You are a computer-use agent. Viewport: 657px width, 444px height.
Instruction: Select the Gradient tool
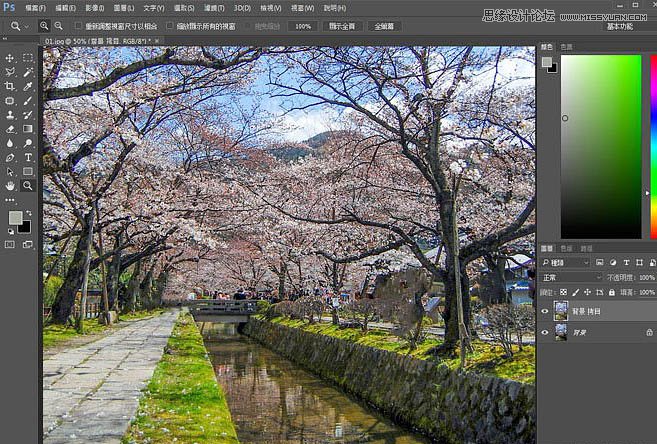28,129
